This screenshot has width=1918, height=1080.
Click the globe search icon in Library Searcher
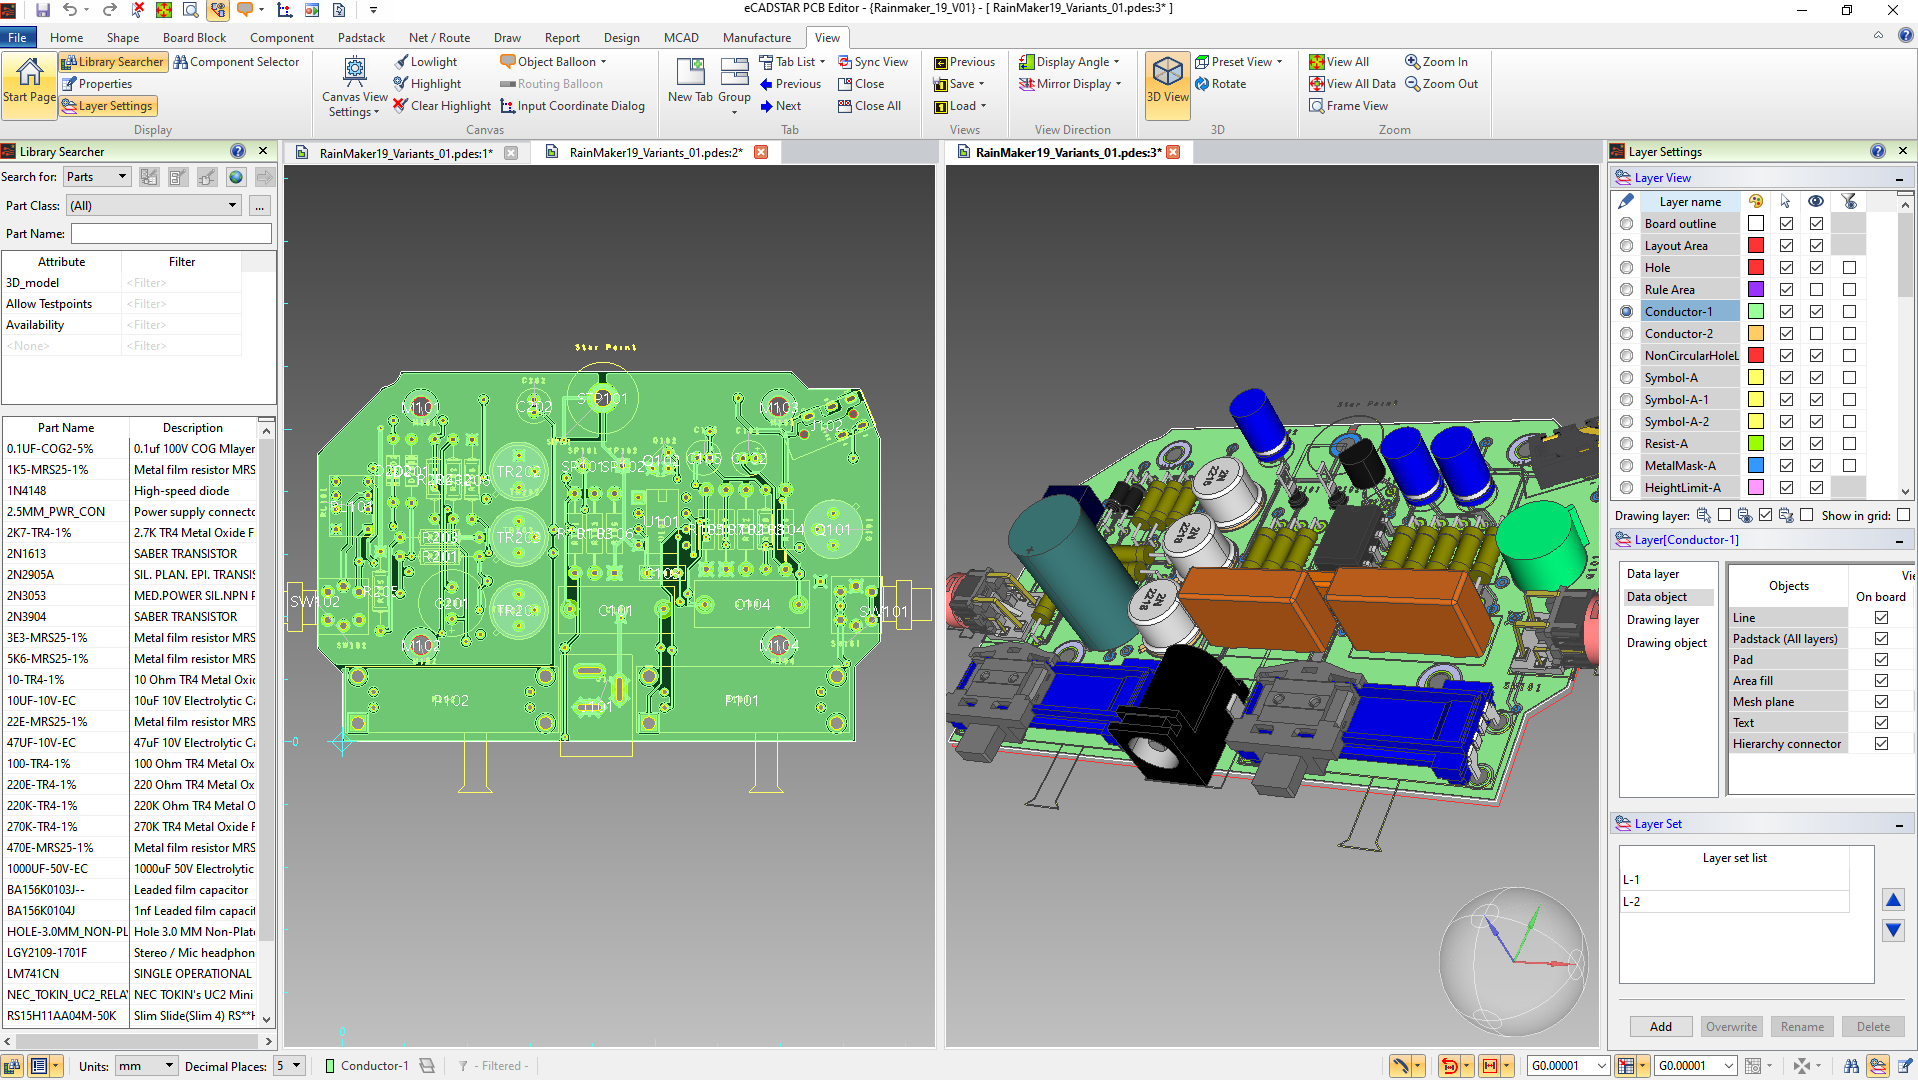236,177
